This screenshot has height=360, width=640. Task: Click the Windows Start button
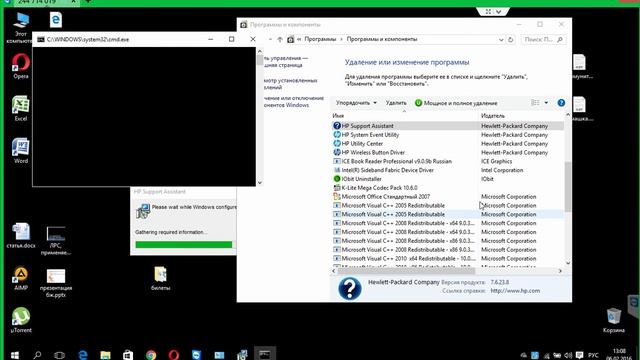tap(15, 355)
